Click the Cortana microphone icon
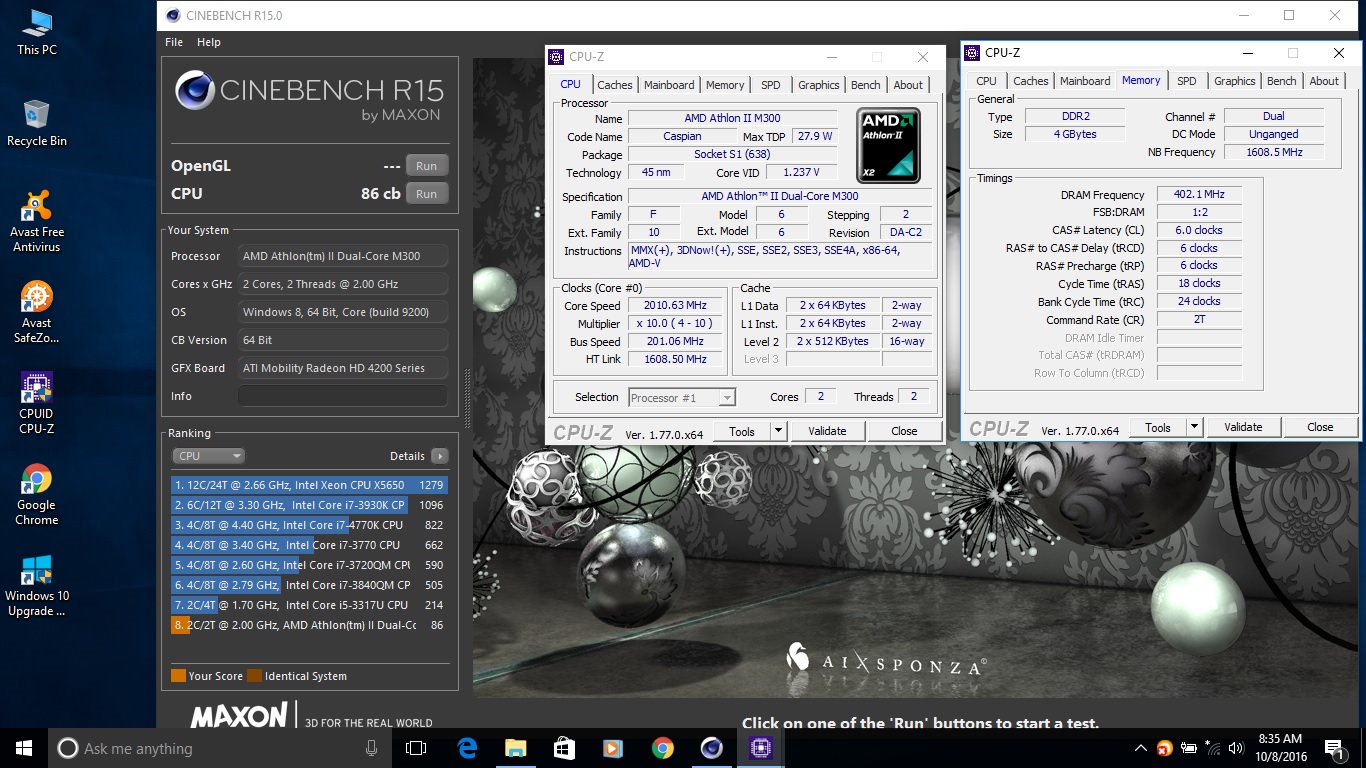1366x768 pixels. coord(372,748)
